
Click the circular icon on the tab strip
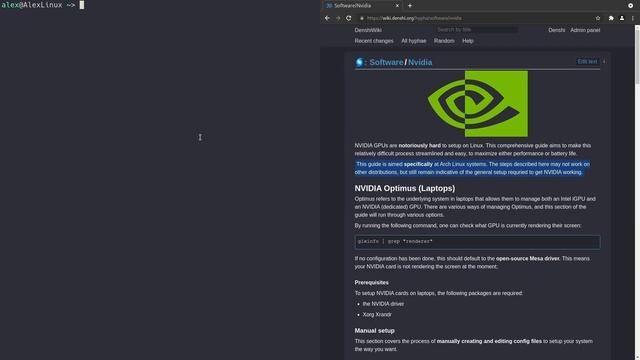coord(631,6)
